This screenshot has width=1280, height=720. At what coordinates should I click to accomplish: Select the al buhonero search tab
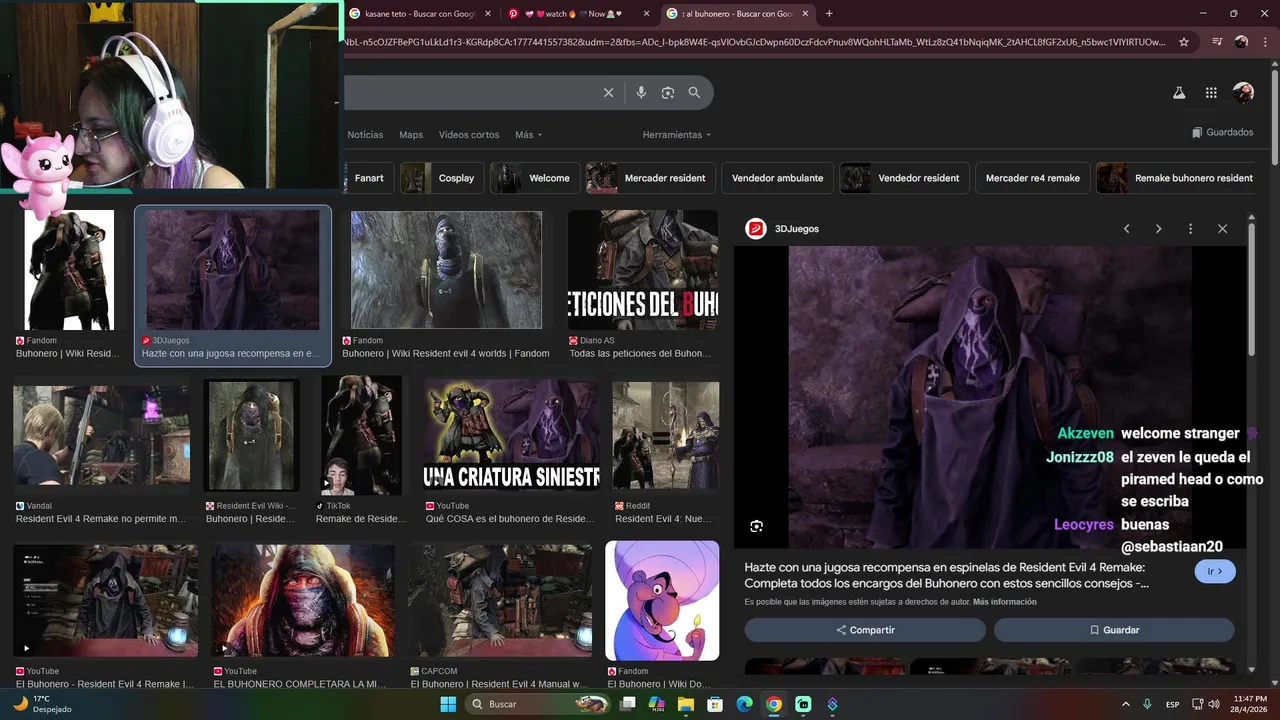[x=737, y=14]
